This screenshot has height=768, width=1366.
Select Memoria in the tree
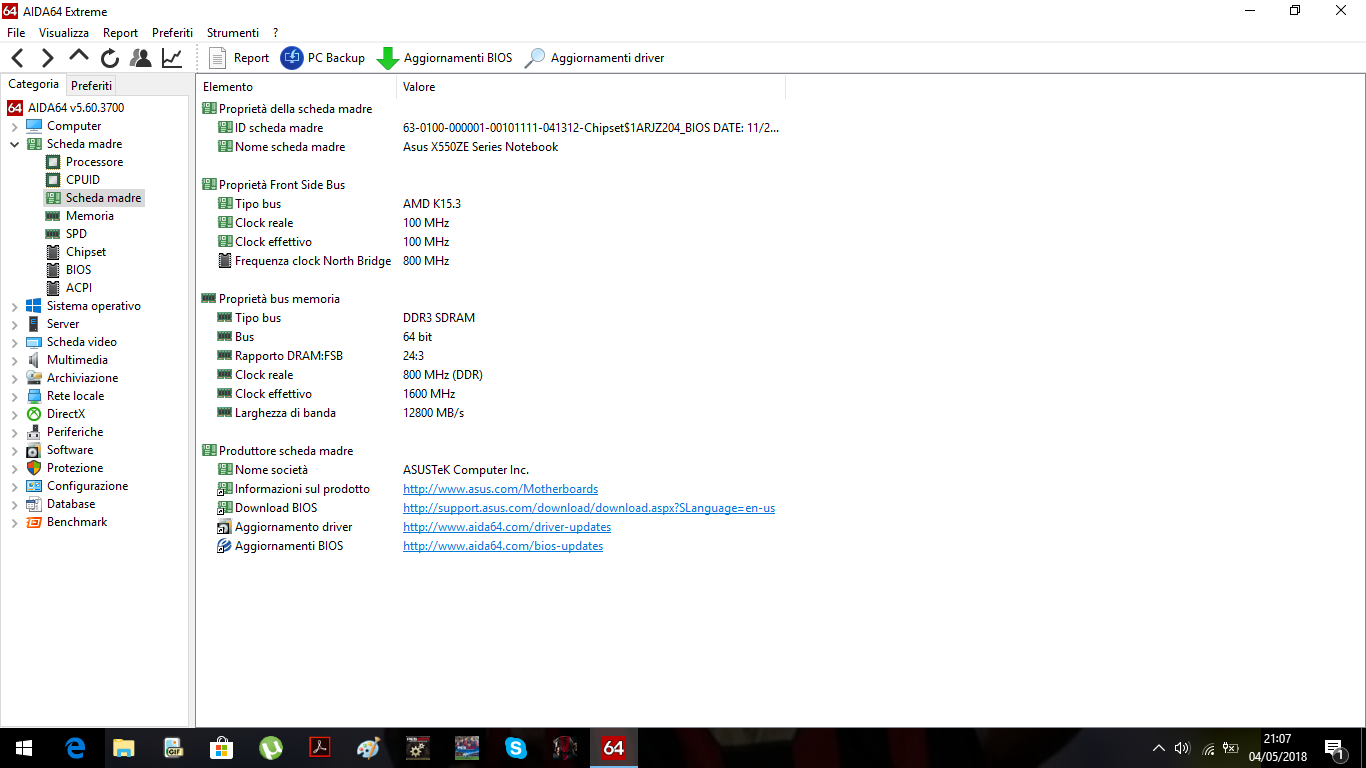[x=90, y=216]
